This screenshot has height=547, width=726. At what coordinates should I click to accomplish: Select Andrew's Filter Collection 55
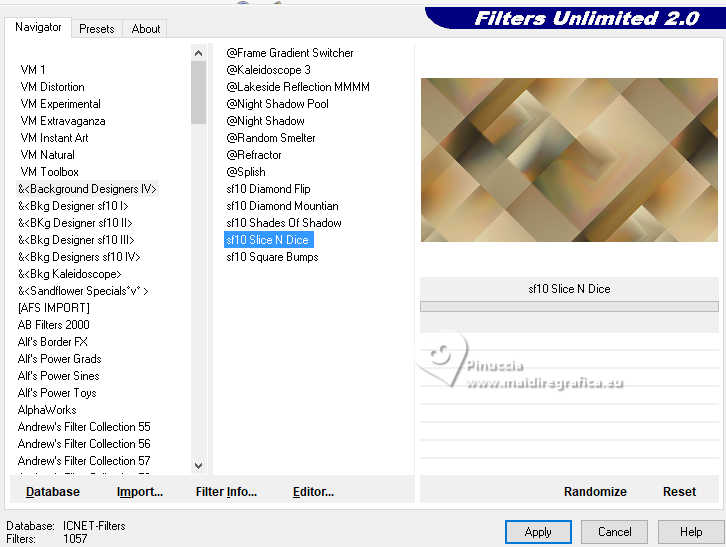[84, 427]
